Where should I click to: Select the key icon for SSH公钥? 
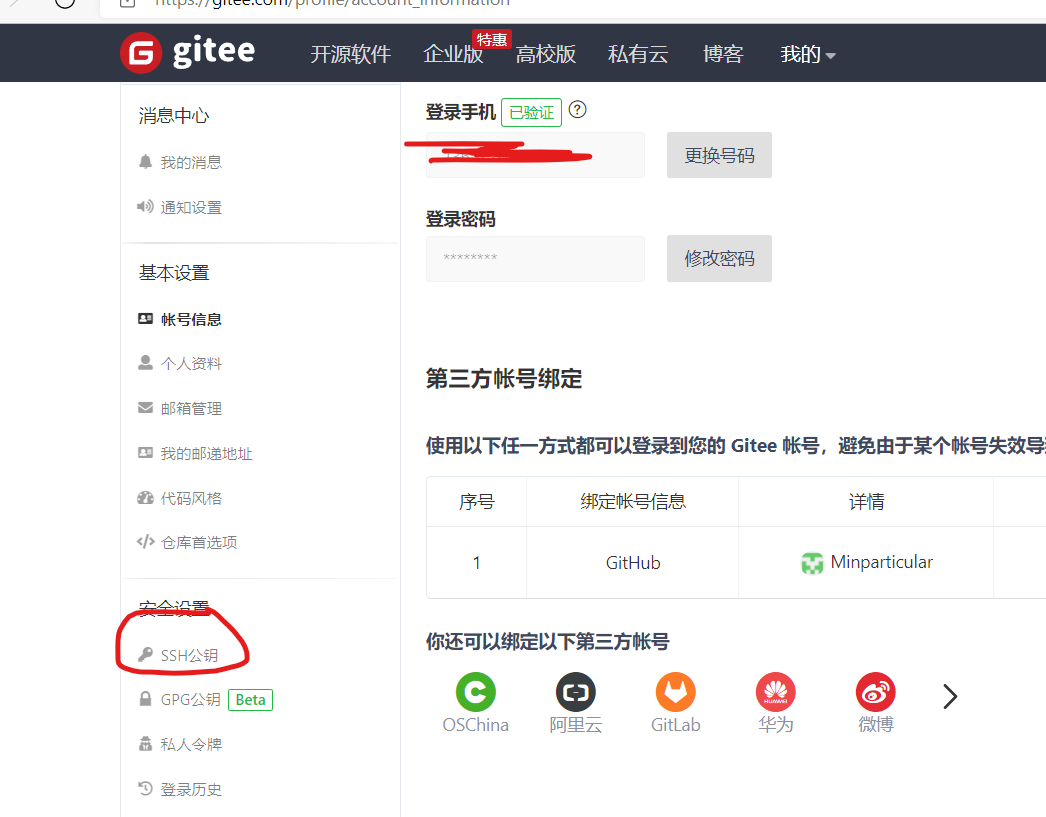click(x=146, y=654)
